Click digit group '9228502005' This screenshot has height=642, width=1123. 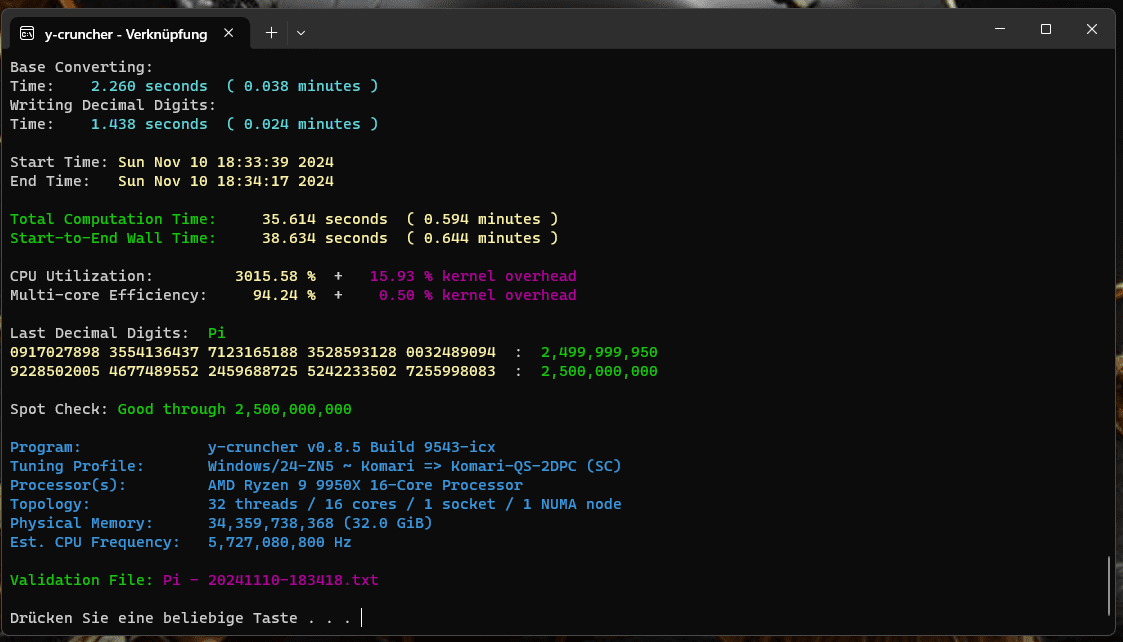(55, 371)
